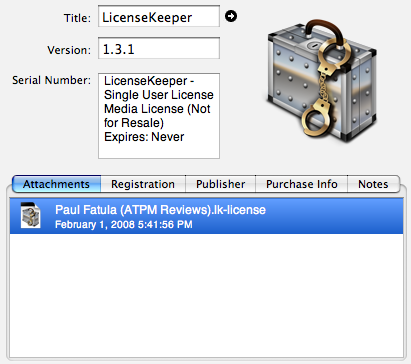The width and height of the screenshot is (411, 364).
Task: Click the Version field showing 1.3.1
Action: (159, 48)
